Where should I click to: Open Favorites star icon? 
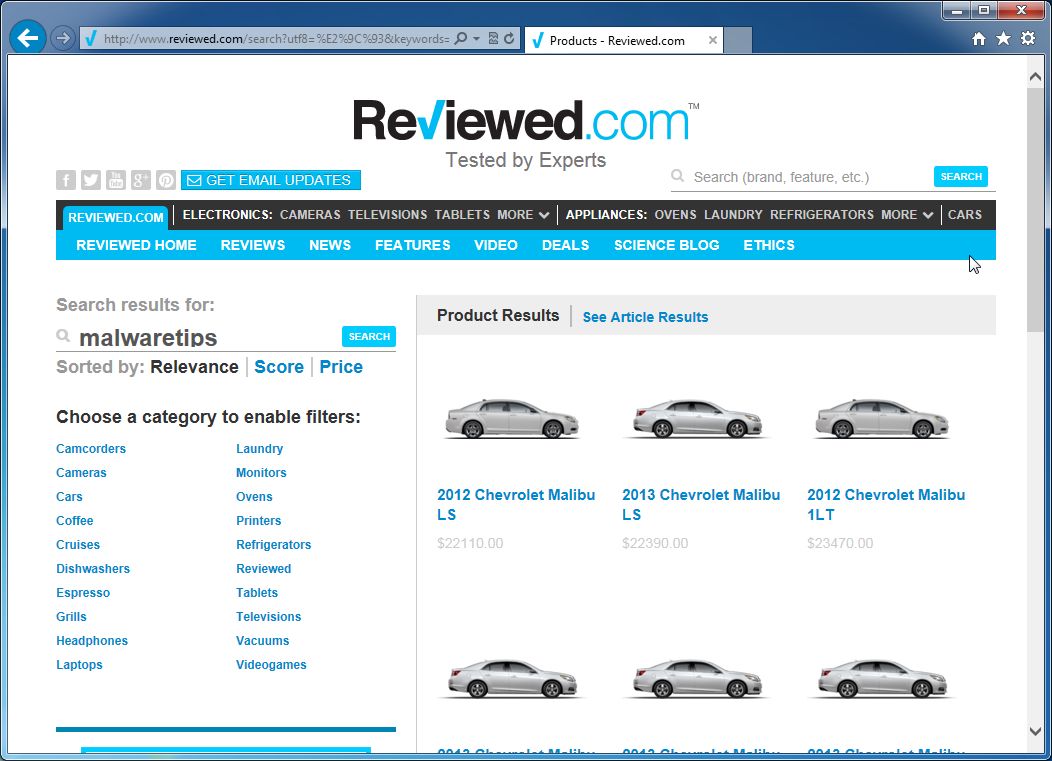pyautogui.click(x=1003, y=38)
